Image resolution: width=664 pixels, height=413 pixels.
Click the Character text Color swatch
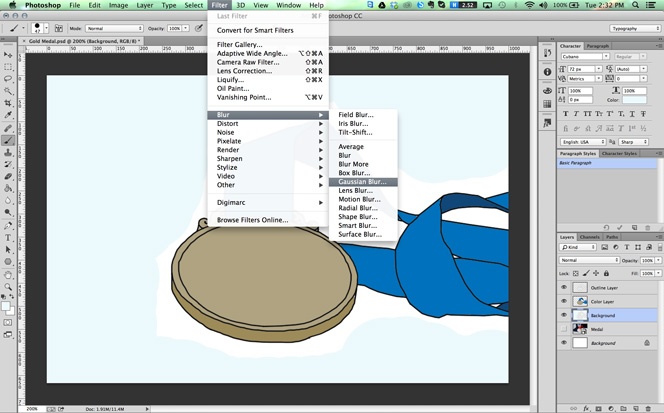pos(634,100)
